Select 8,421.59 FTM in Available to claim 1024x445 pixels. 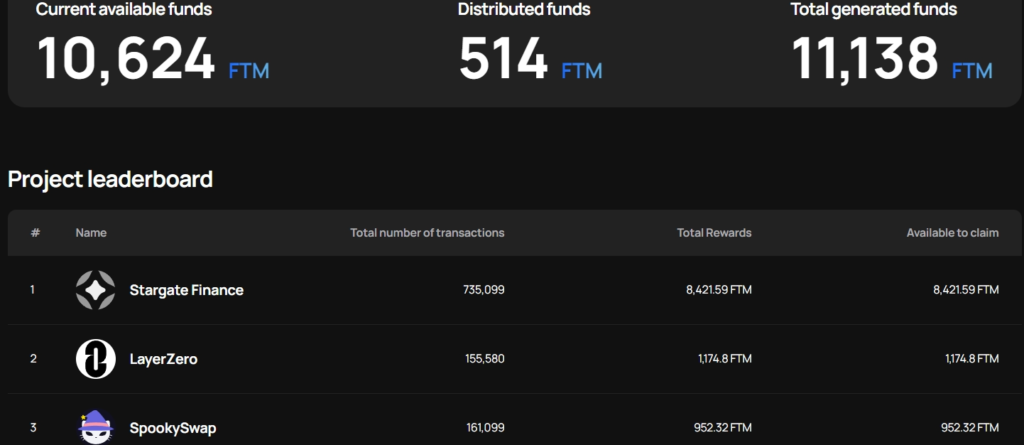[x=966, y=289]
